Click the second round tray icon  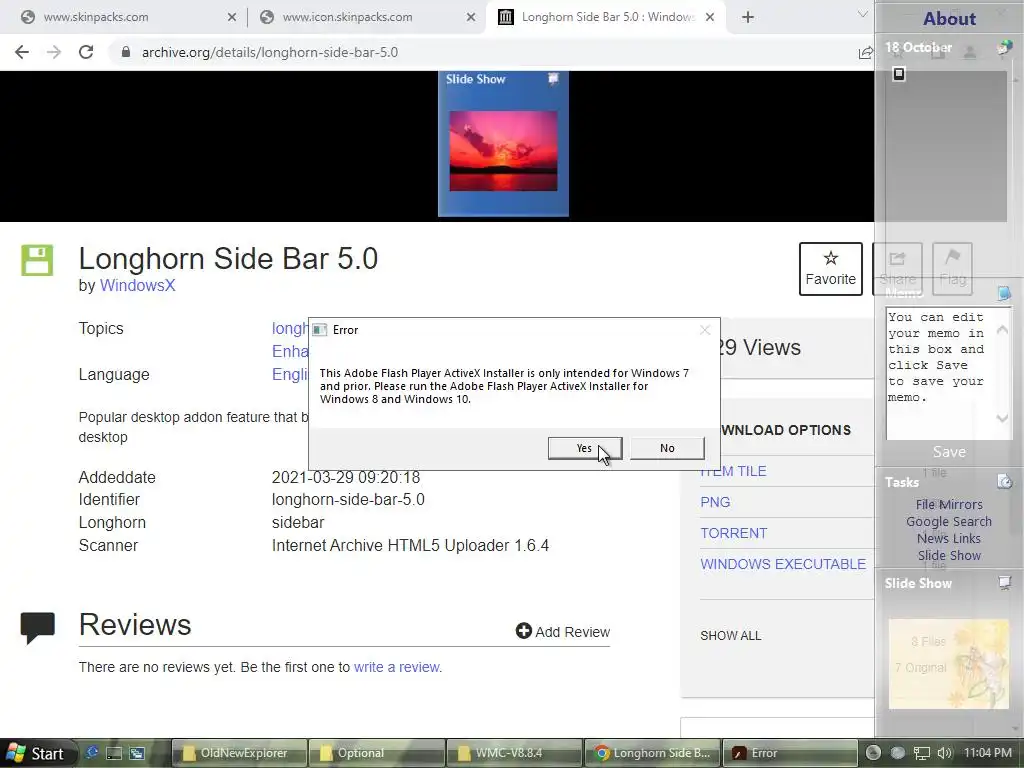[x=898, y=752]
